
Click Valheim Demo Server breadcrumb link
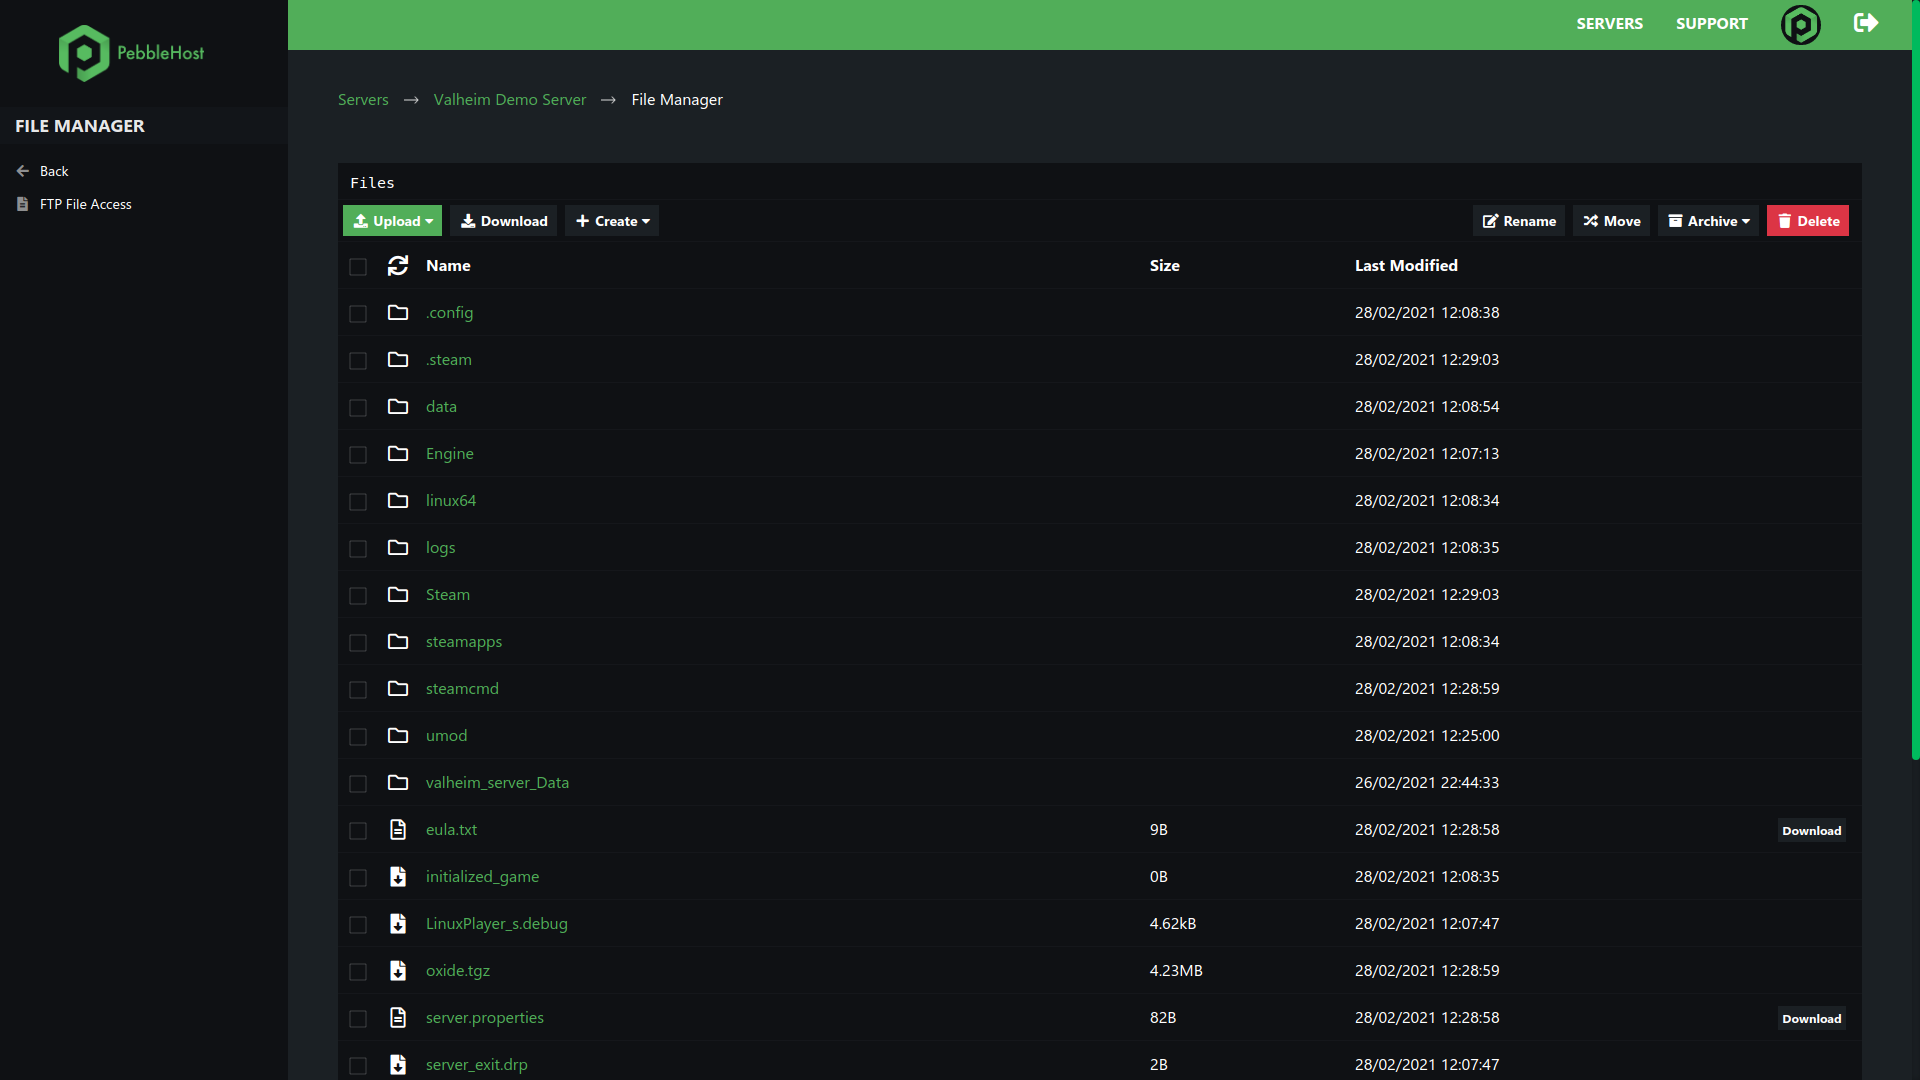click(x=510, y=99)
